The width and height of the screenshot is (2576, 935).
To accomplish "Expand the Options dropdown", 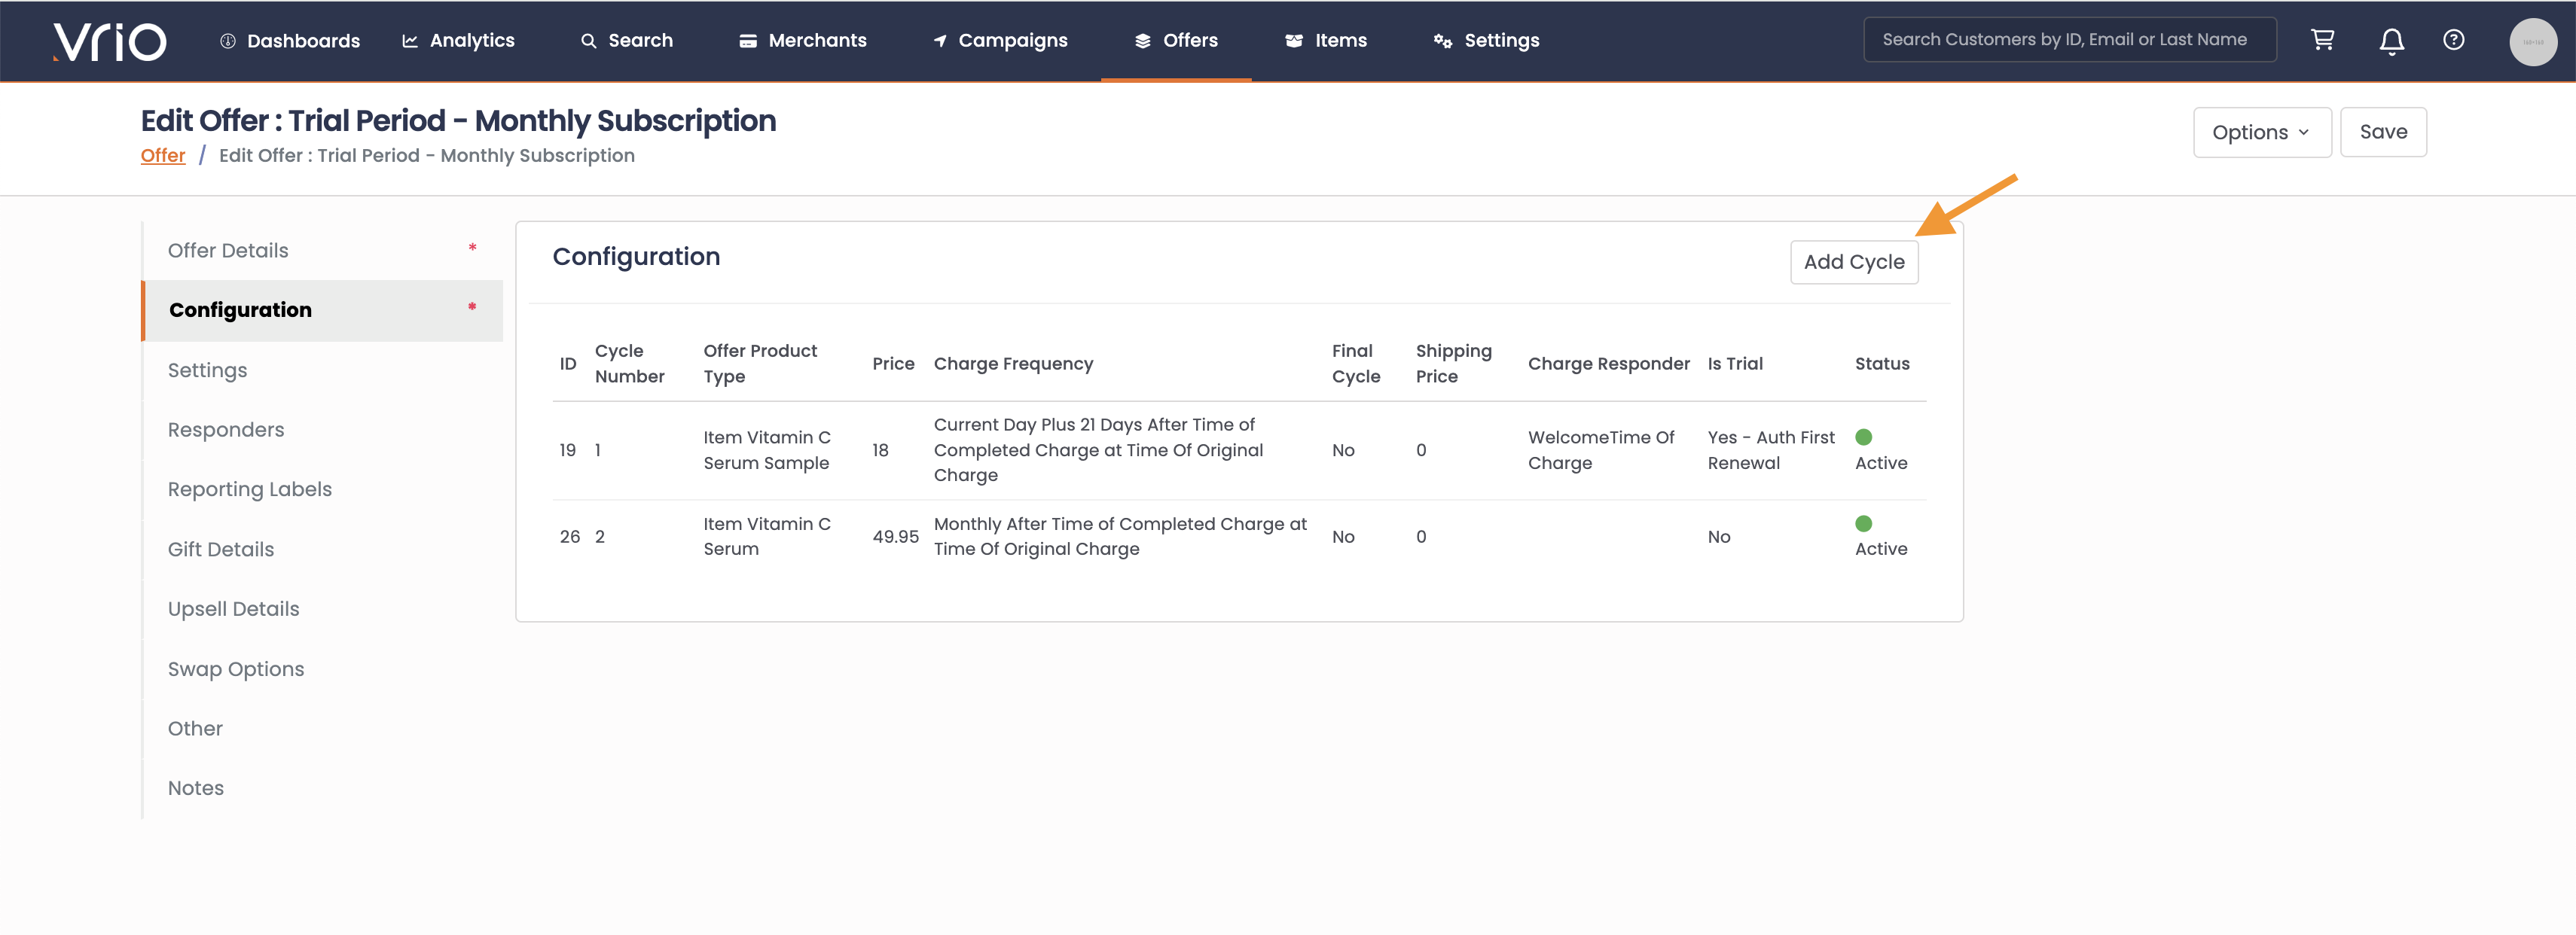I will coord(2261,132).
